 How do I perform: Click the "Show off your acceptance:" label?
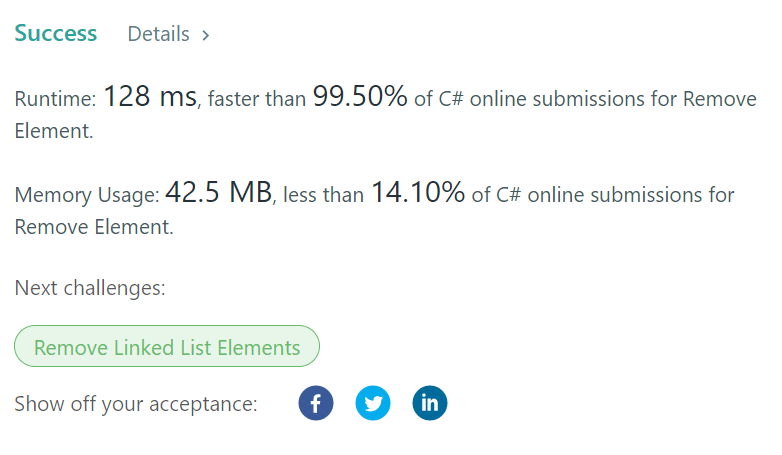[136, 404]
